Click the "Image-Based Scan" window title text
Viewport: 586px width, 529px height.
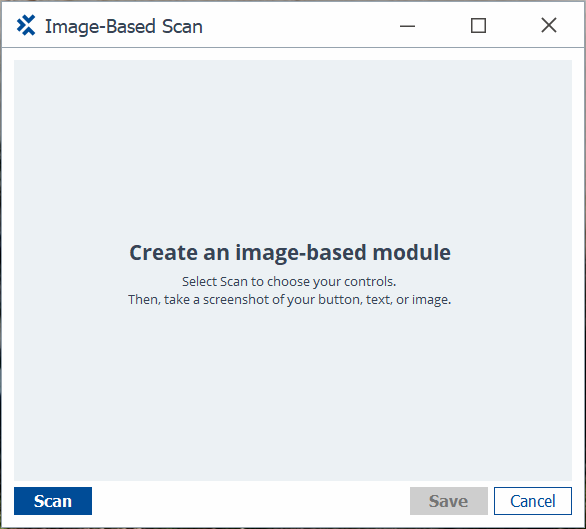click(x=124, y=27)
